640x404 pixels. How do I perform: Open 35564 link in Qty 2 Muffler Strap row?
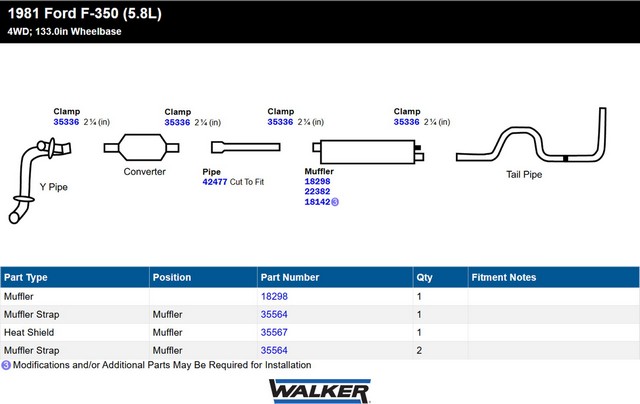tap(274, 351)
